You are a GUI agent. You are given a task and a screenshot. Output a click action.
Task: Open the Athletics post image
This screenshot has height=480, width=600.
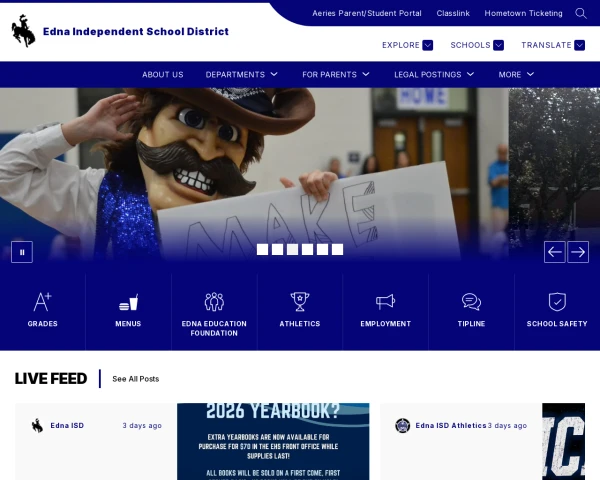(x=563, y=441)
